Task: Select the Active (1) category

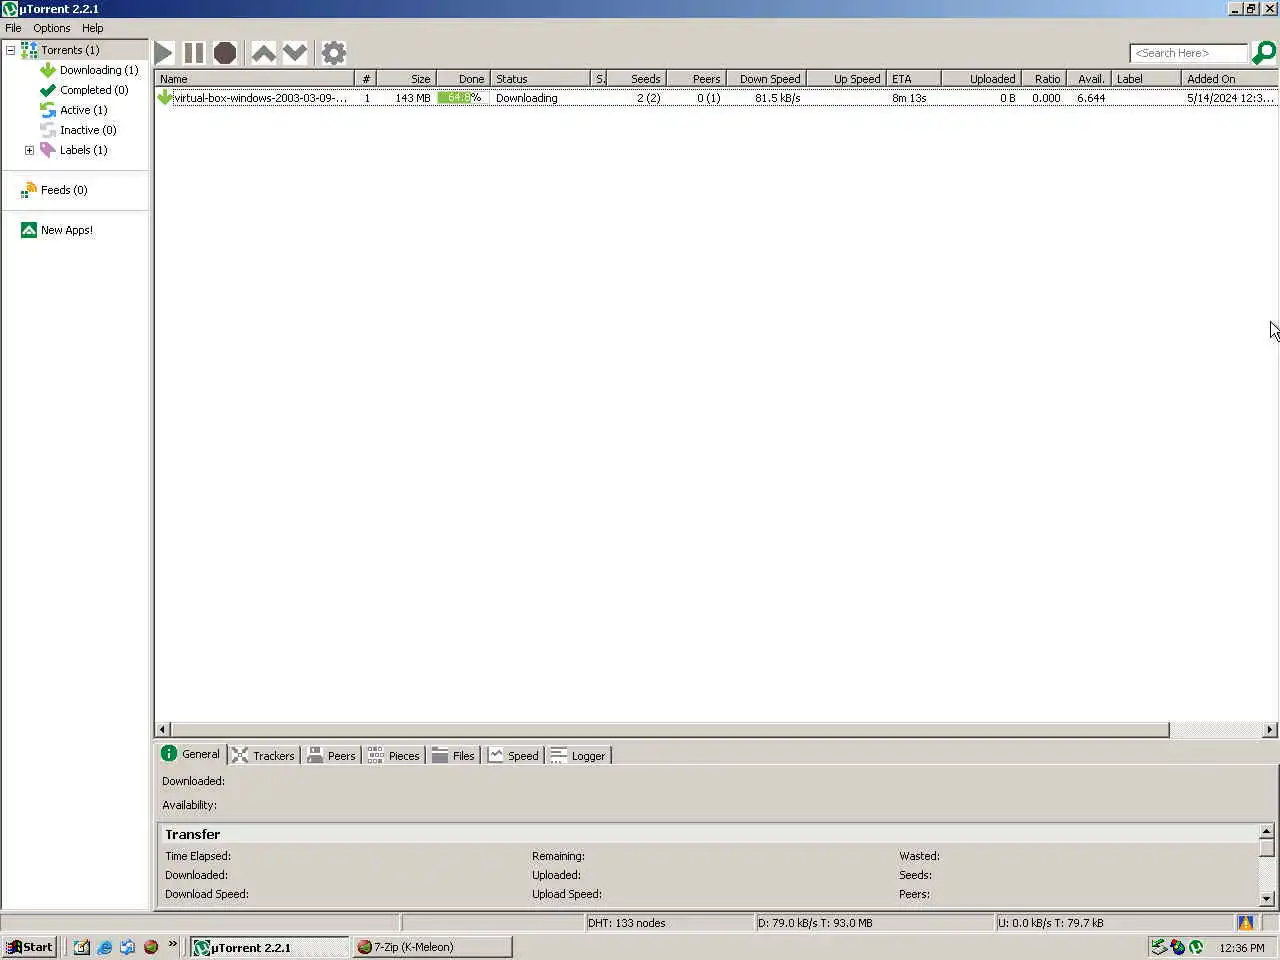Action: 83,110
